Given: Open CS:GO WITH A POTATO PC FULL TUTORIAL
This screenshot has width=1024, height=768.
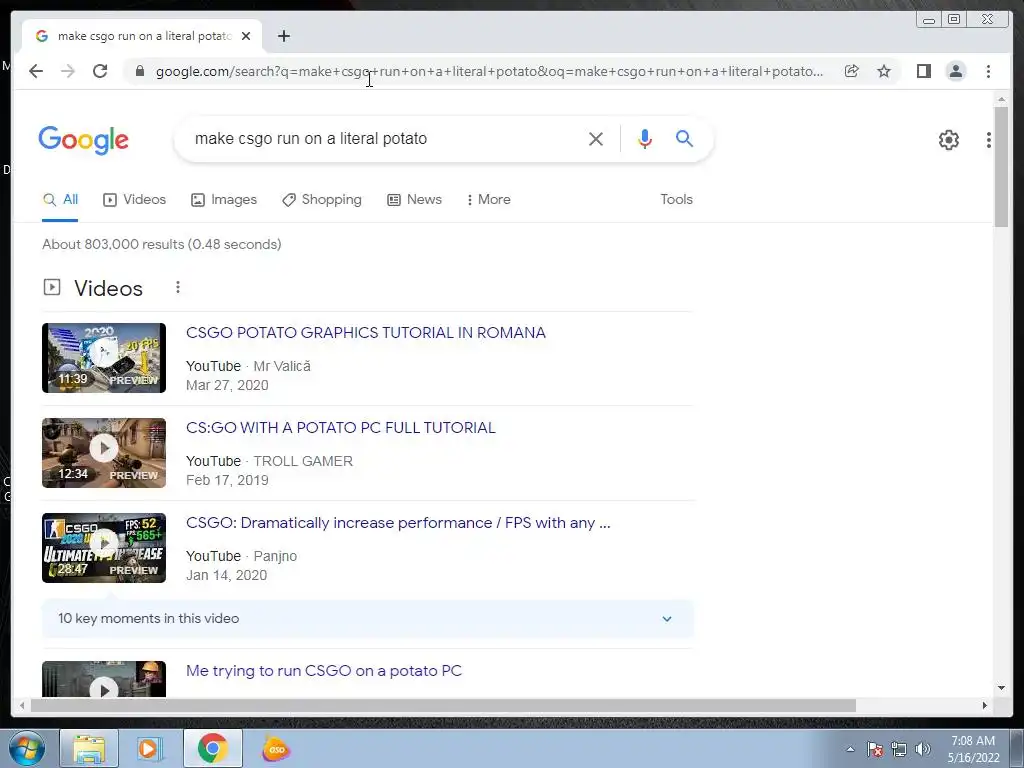Looking at the screenshot, I should coord(341,428).
